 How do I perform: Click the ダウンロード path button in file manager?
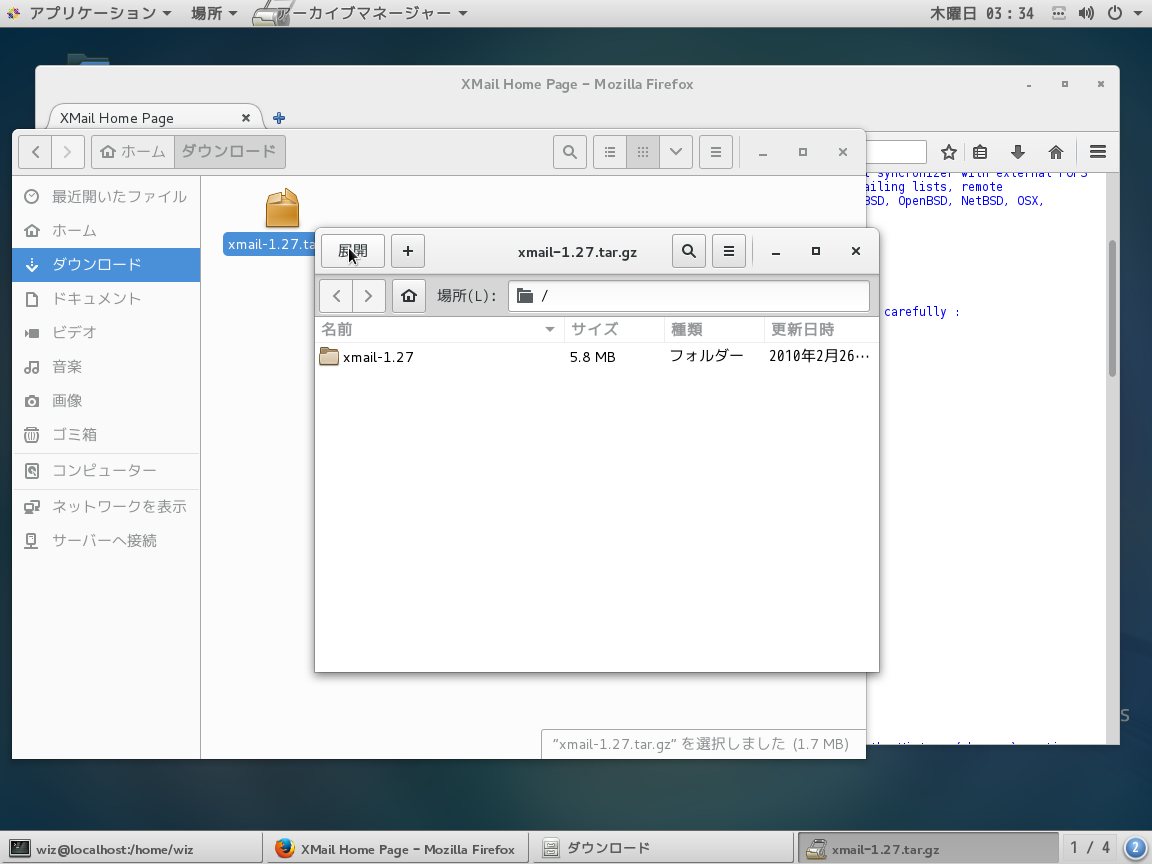[229, 152]
